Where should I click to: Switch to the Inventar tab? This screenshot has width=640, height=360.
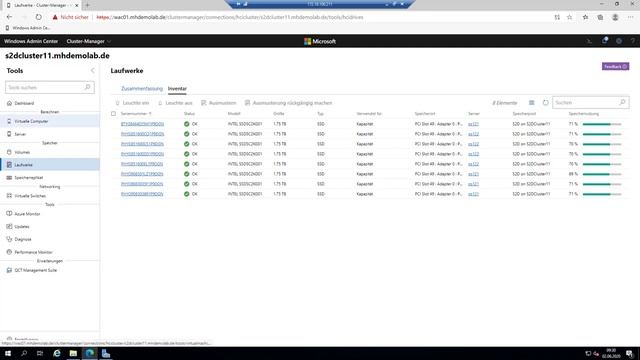tap(177, 89)
